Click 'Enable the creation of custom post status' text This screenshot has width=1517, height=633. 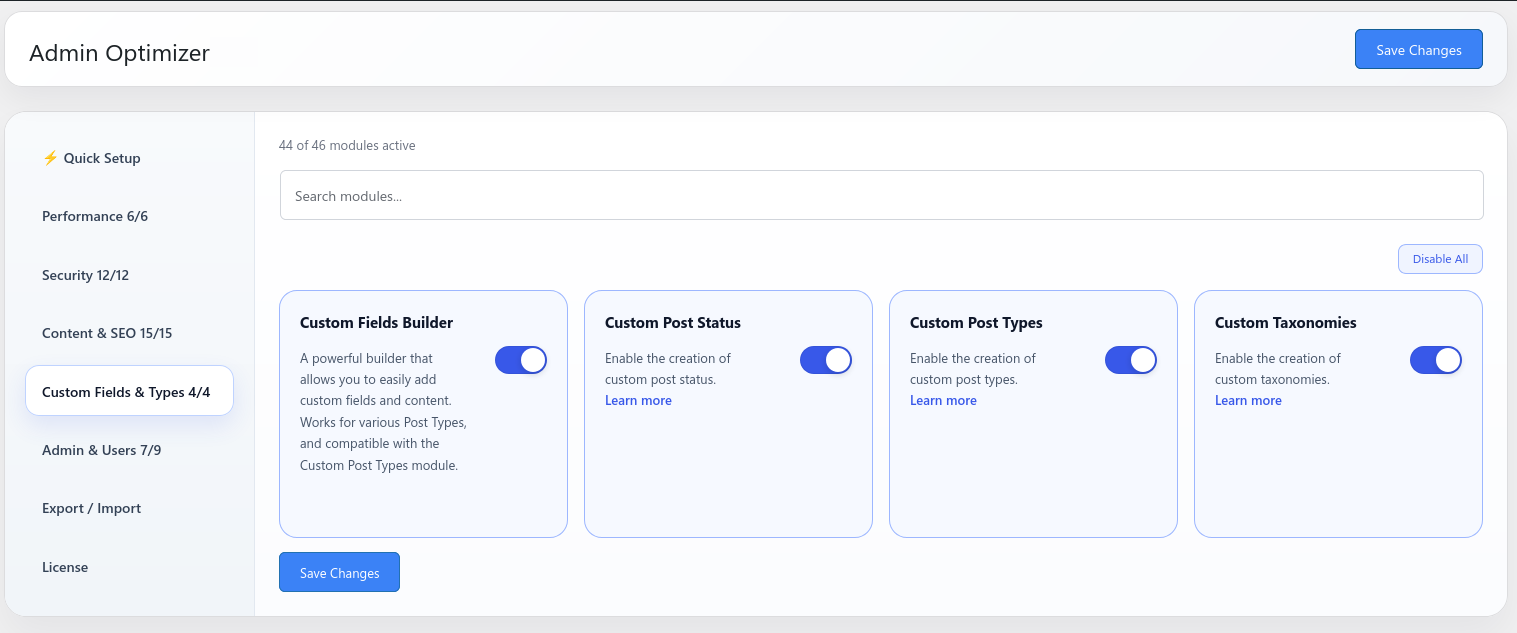coord(668,369)
